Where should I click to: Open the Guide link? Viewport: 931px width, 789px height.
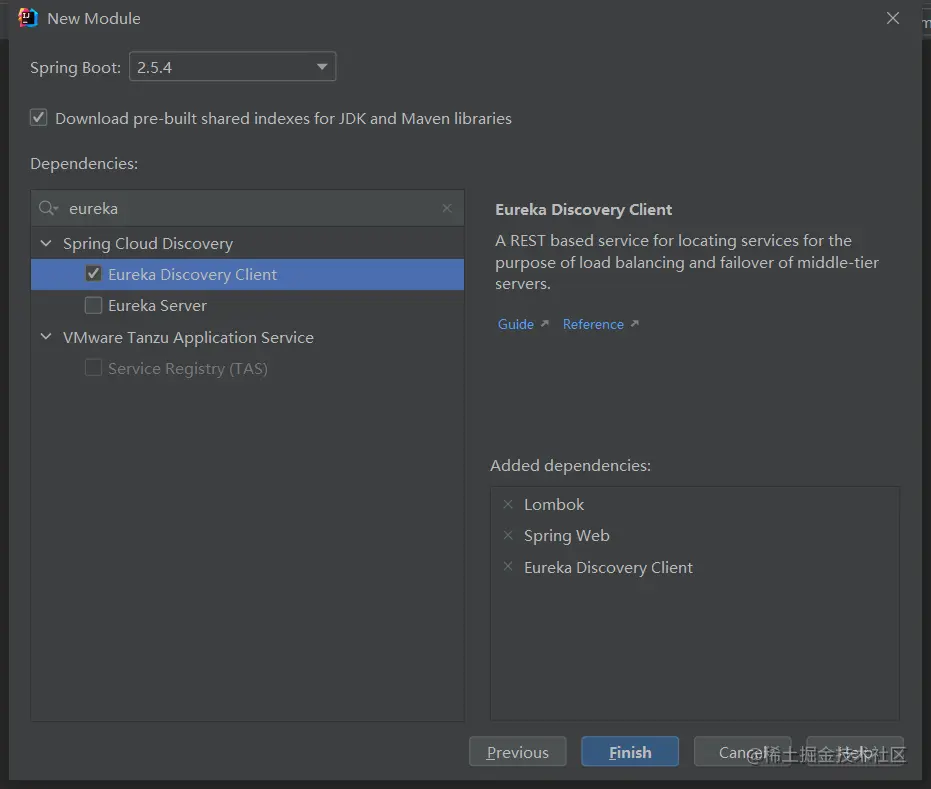pos(516,324)
